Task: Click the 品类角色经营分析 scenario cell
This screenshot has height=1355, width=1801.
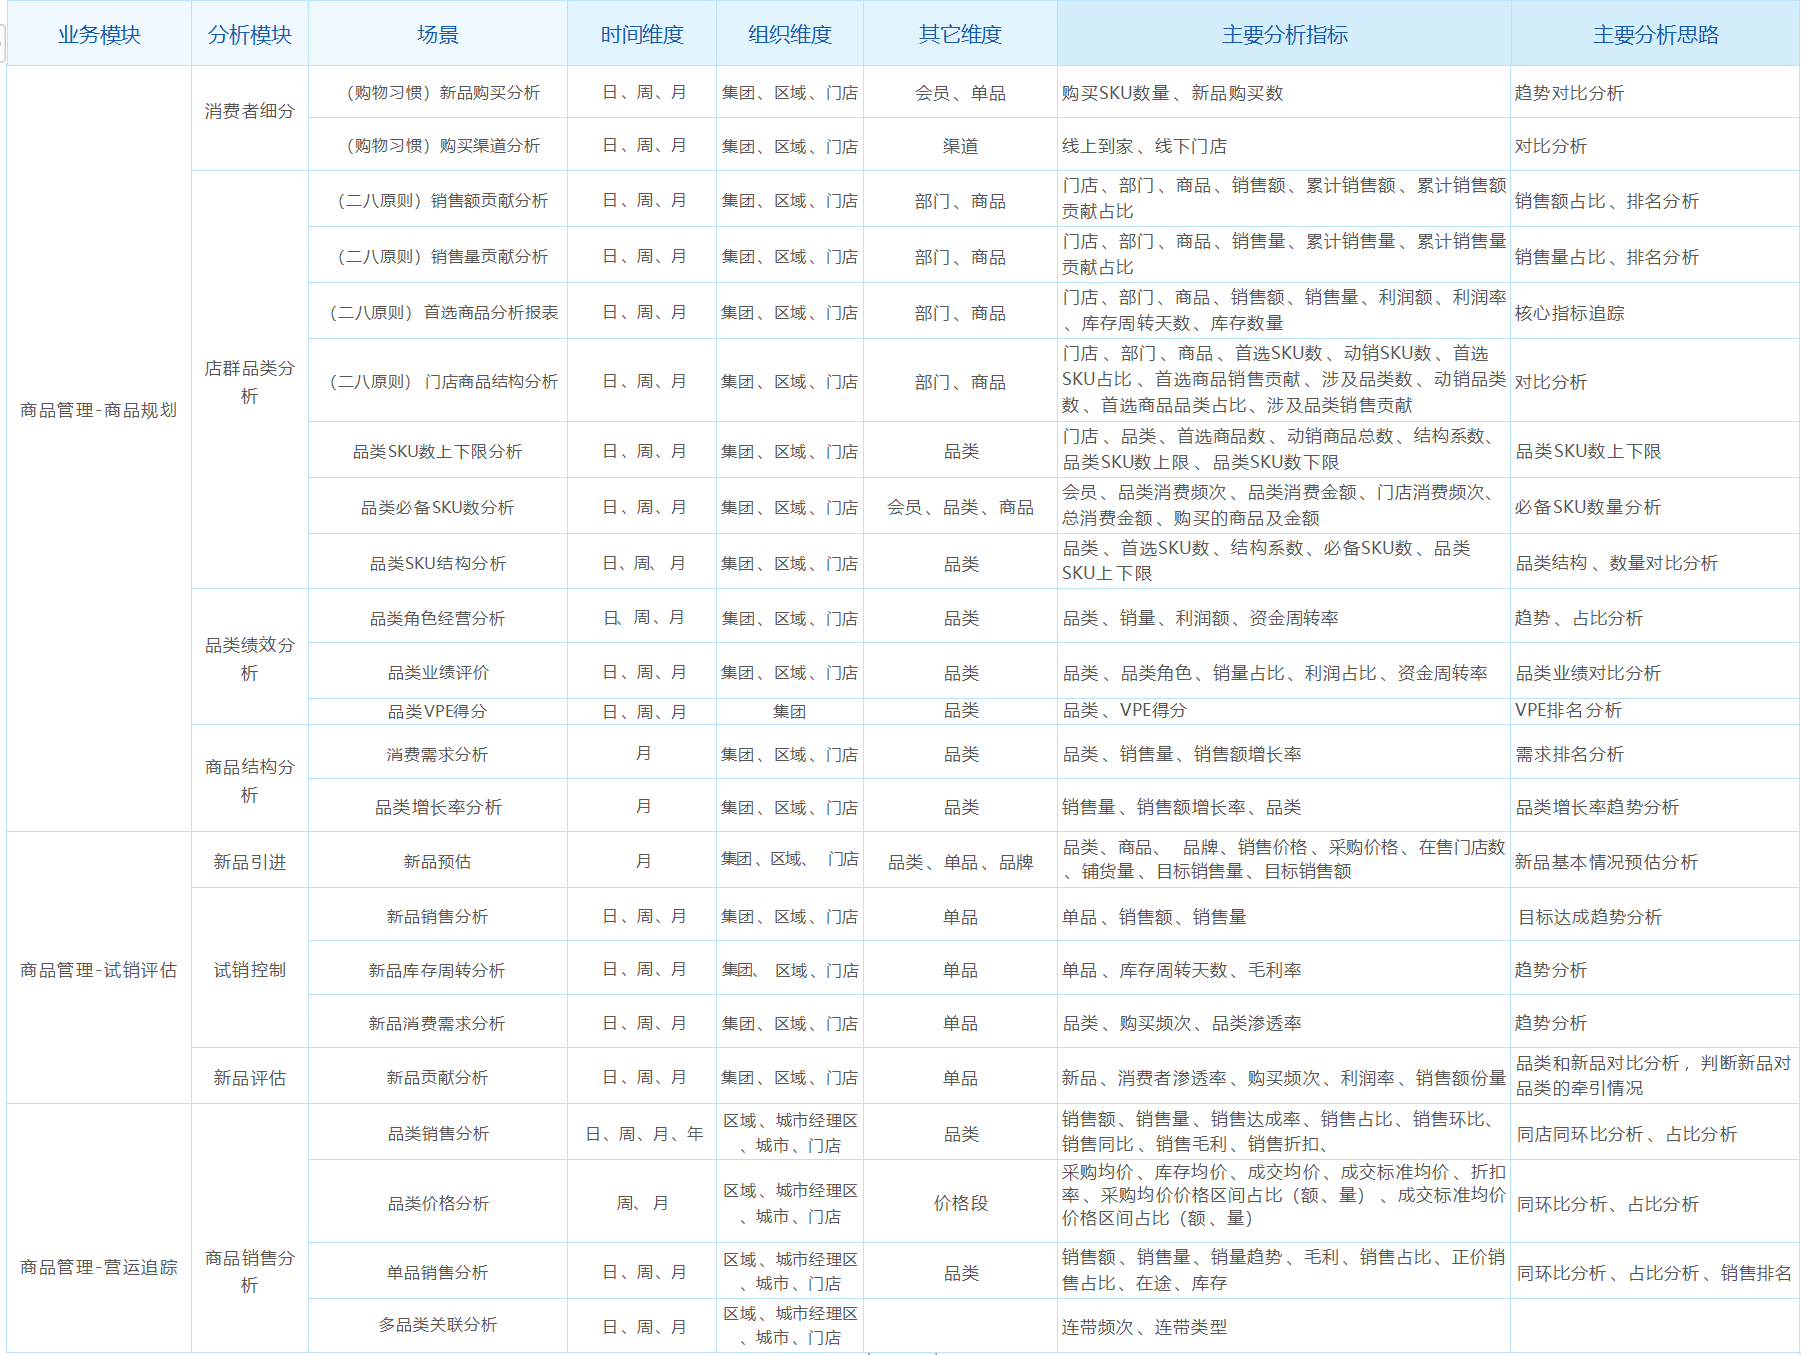Action: click(x=438, y=618)
